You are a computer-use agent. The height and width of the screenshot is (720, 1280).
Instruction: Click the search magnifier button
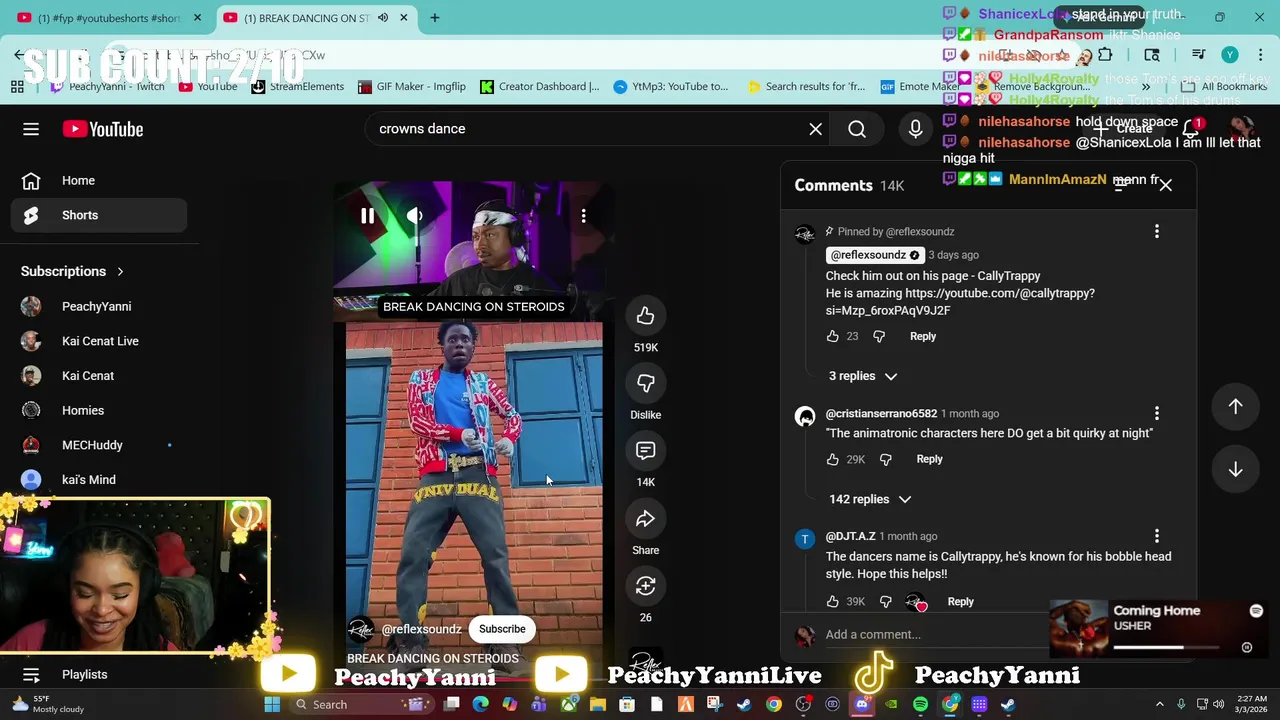(857, 129)
